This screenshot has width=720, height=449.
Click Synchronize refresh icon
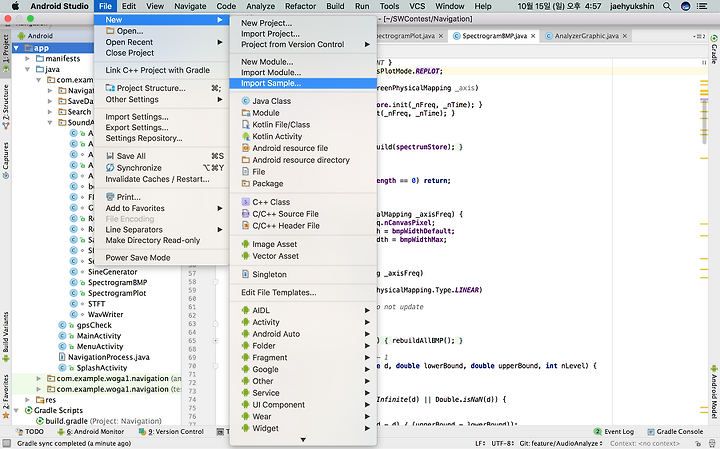tap(110, 168)
